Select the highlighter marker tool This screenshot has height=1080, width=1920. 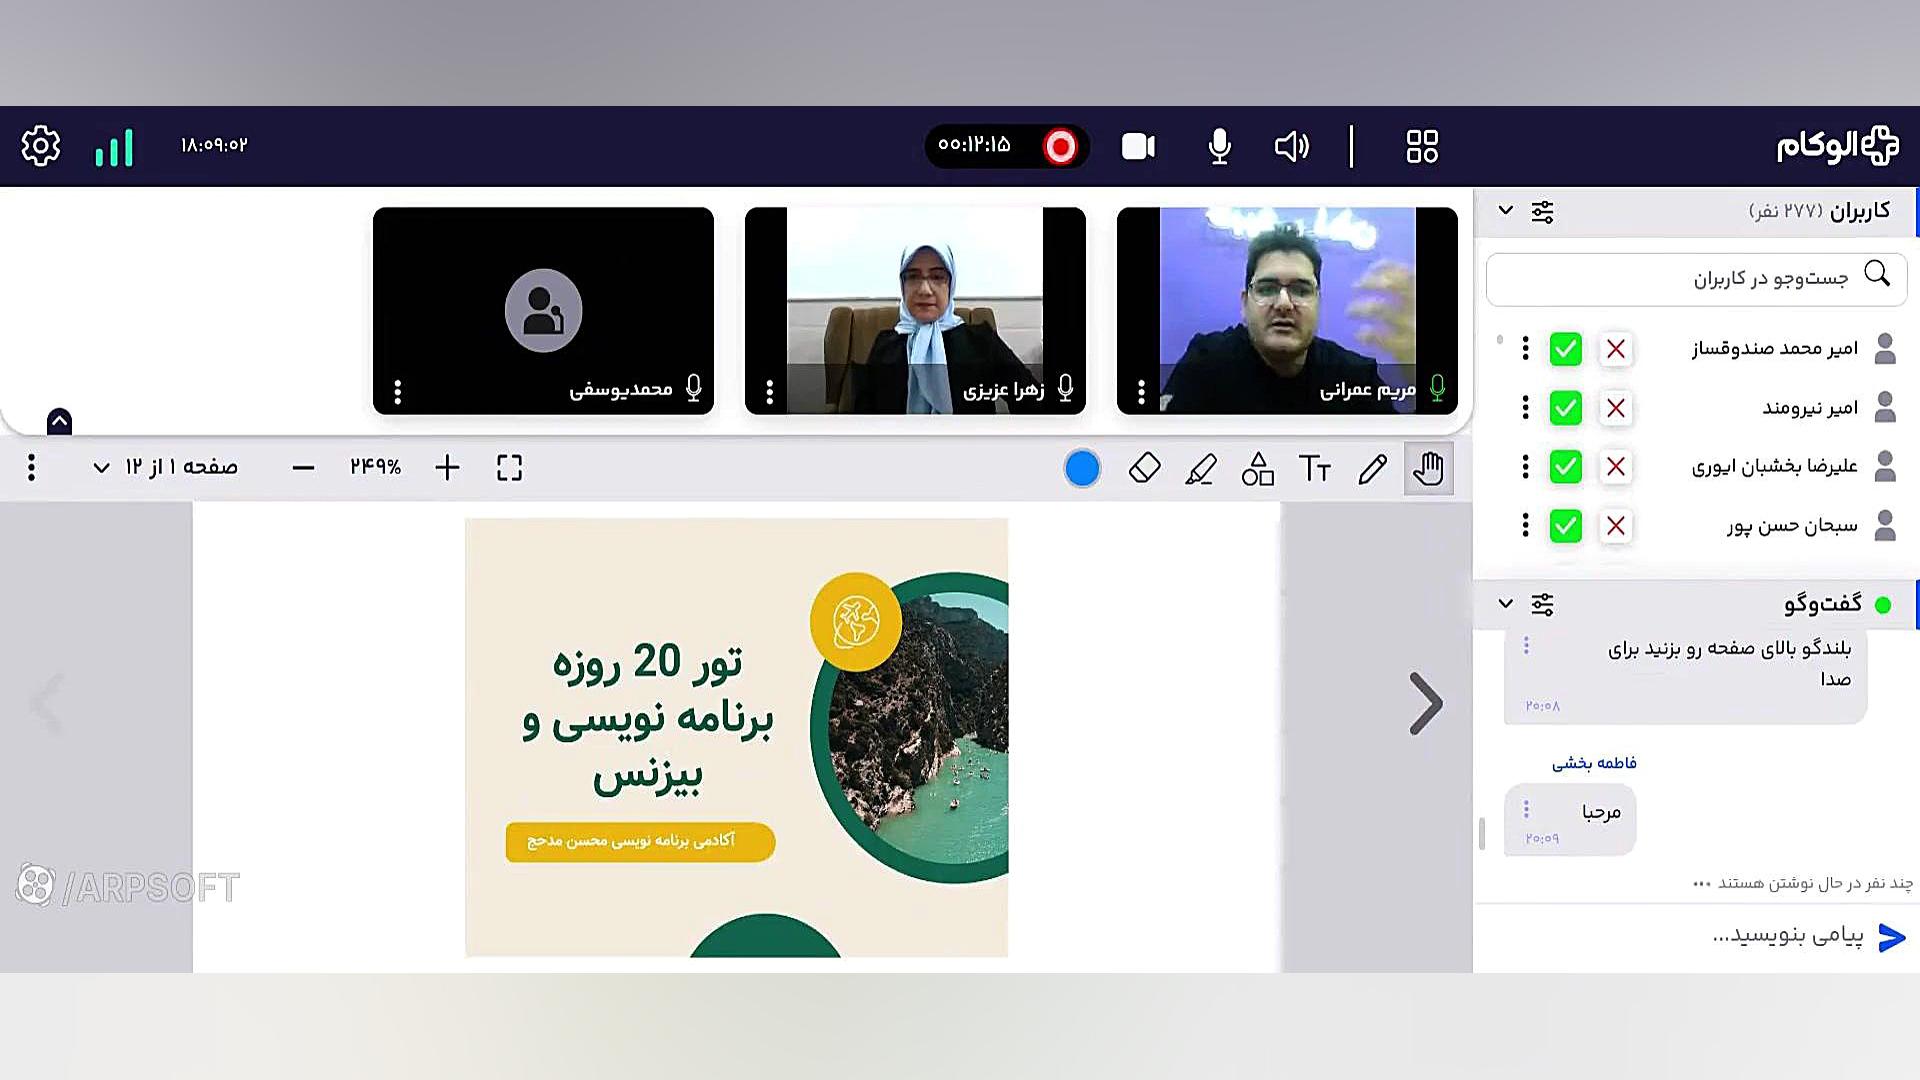pos(1201,468)
